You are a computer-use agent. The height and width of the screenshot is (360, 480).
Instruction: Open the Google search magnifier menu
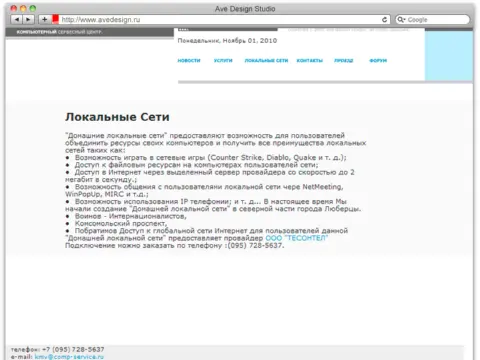pos(401,20)
